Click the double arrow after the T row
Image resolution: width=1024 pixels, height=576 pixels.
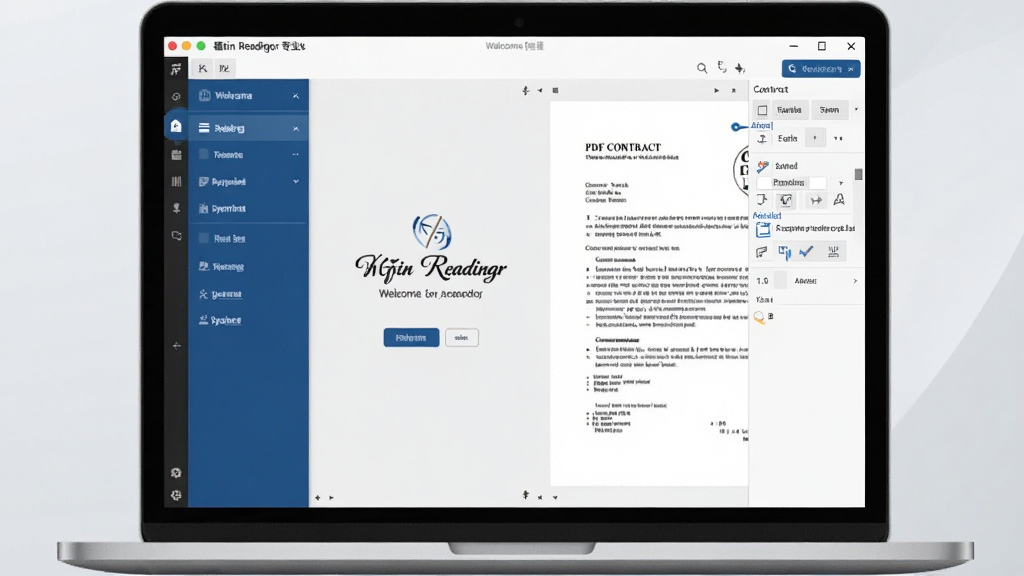coord(839,138)
